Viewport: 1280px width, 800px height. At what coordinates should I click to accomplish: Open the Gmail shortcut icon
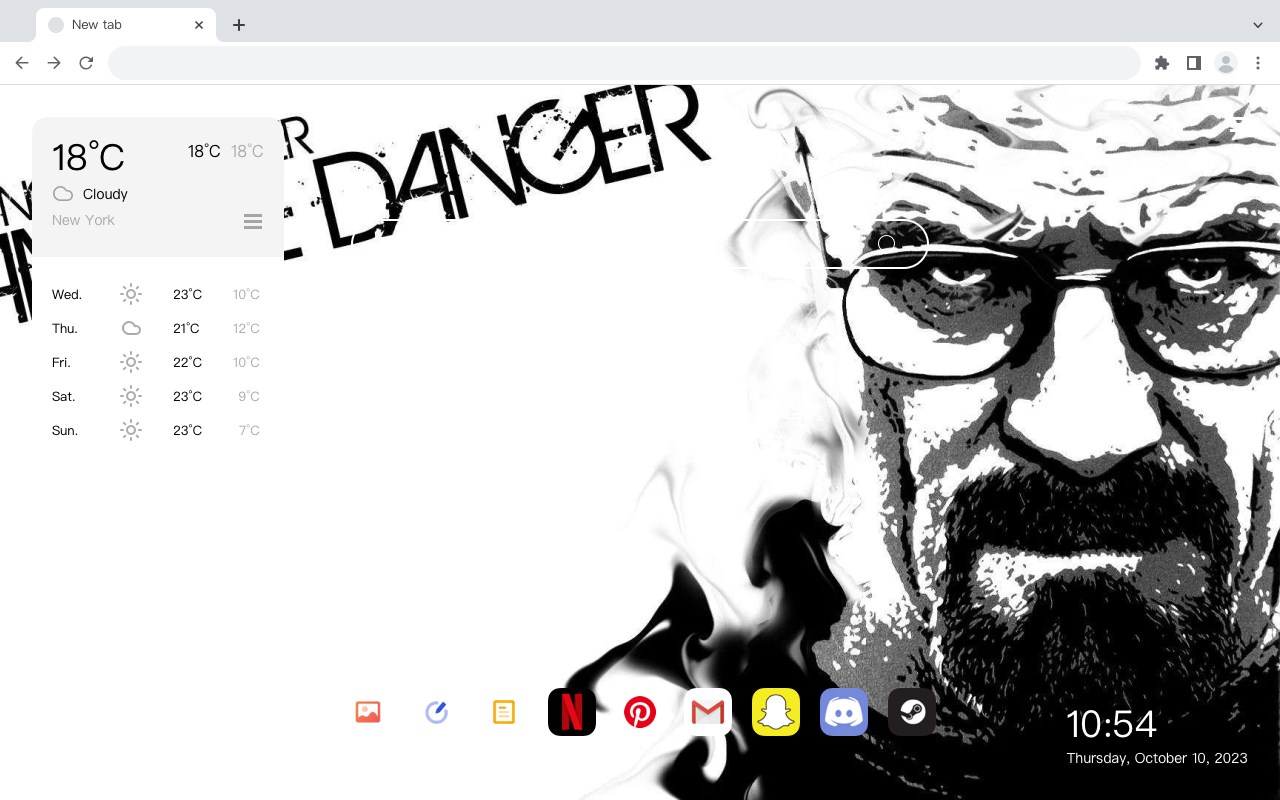click(x=708, y=712)
